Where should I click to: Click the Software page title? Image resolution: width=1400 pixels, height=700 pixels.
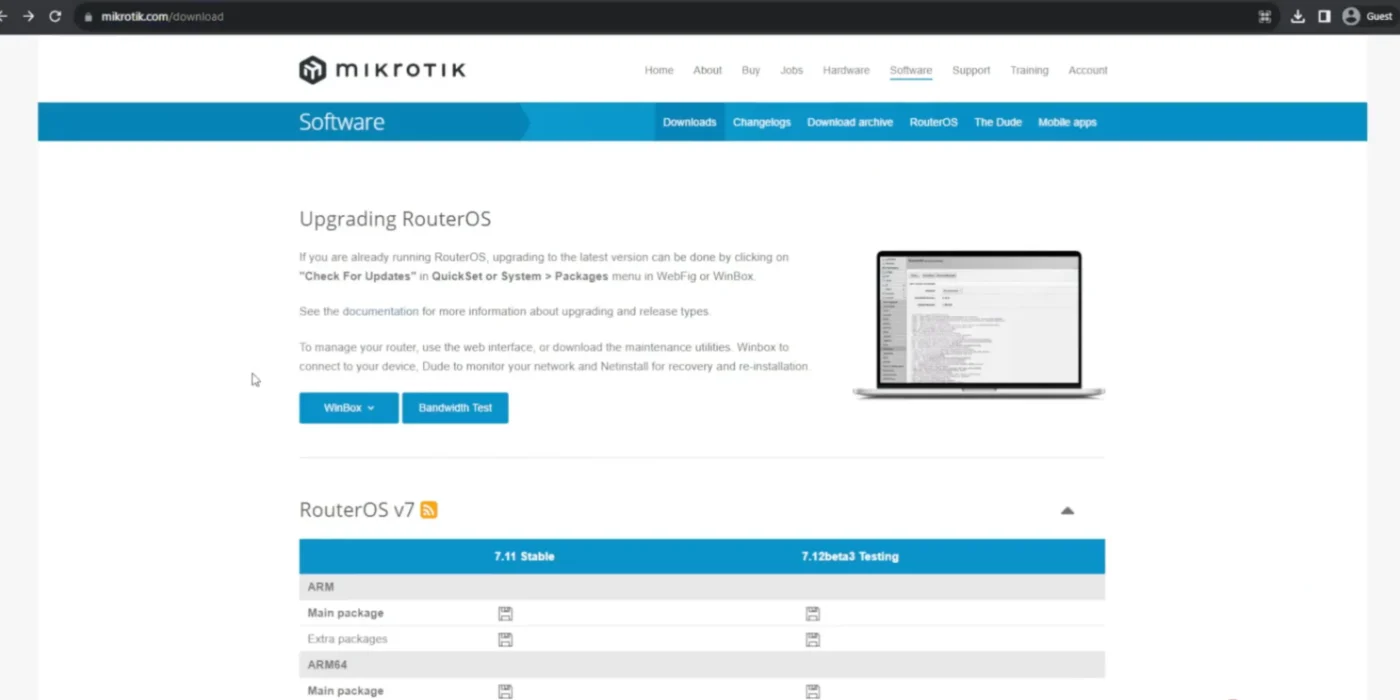tap(342, 122)
